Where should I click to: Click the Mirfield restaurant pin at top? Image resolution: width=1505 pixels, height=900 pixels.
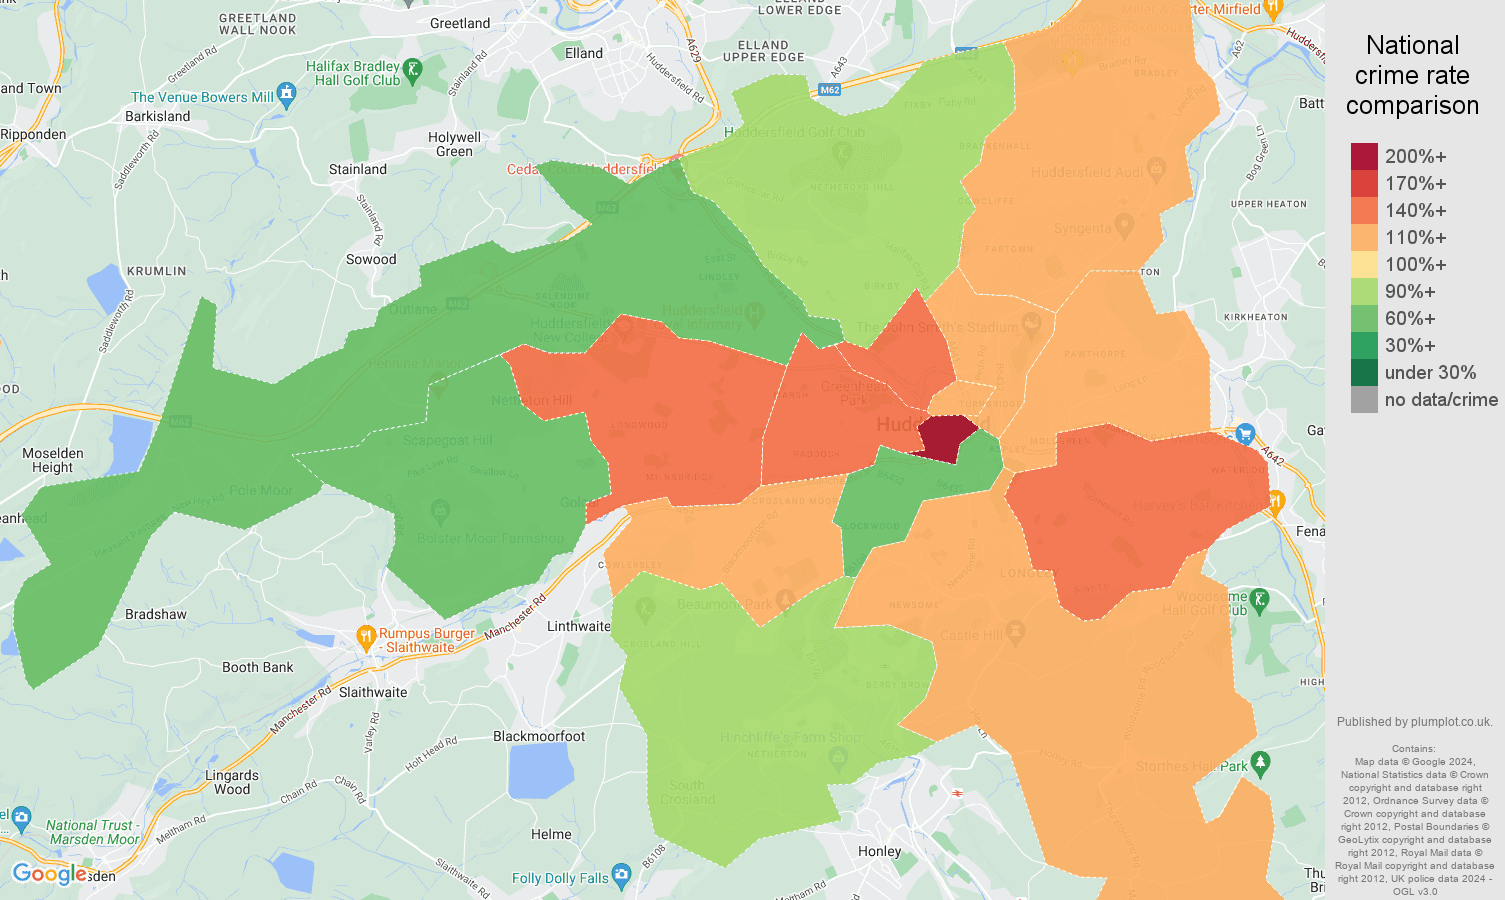point(1273,9)
